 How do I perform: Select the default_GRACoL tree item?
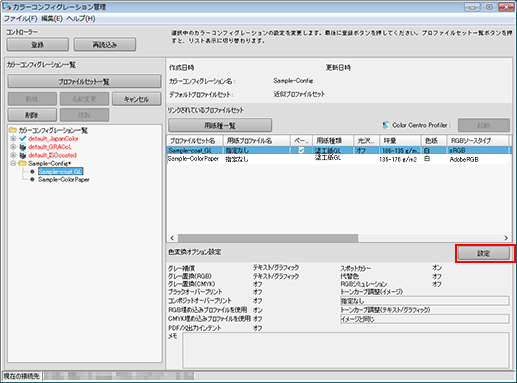[x=50, y=147]
